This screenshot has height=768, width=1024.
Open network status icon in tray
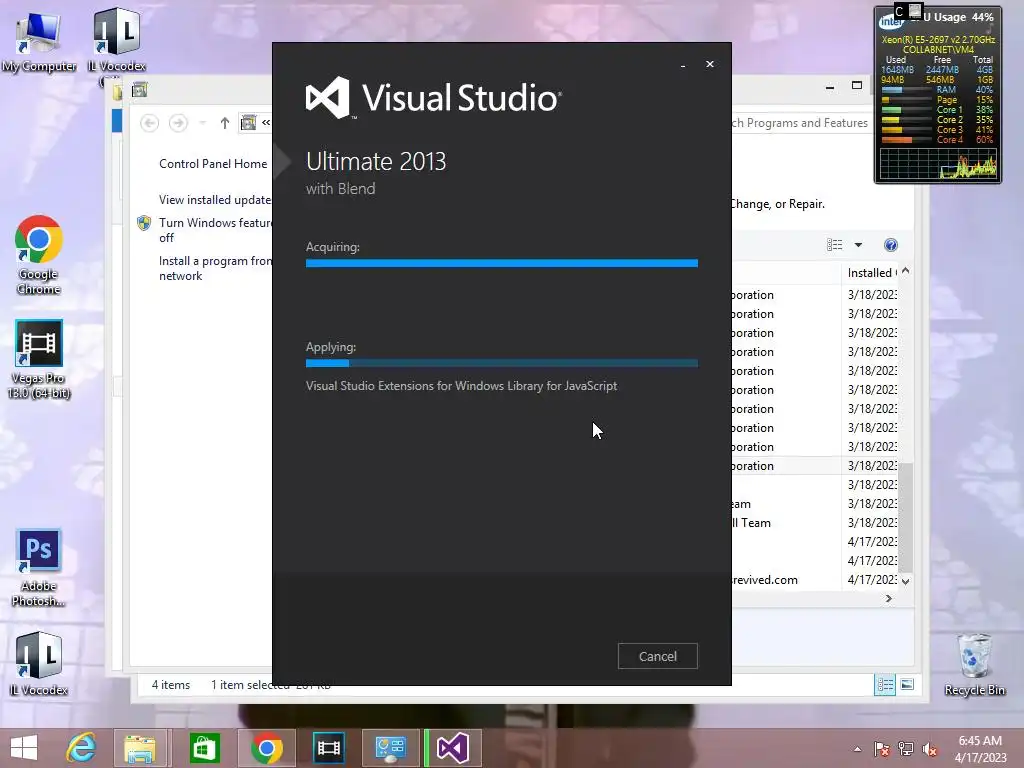point(906,749)
